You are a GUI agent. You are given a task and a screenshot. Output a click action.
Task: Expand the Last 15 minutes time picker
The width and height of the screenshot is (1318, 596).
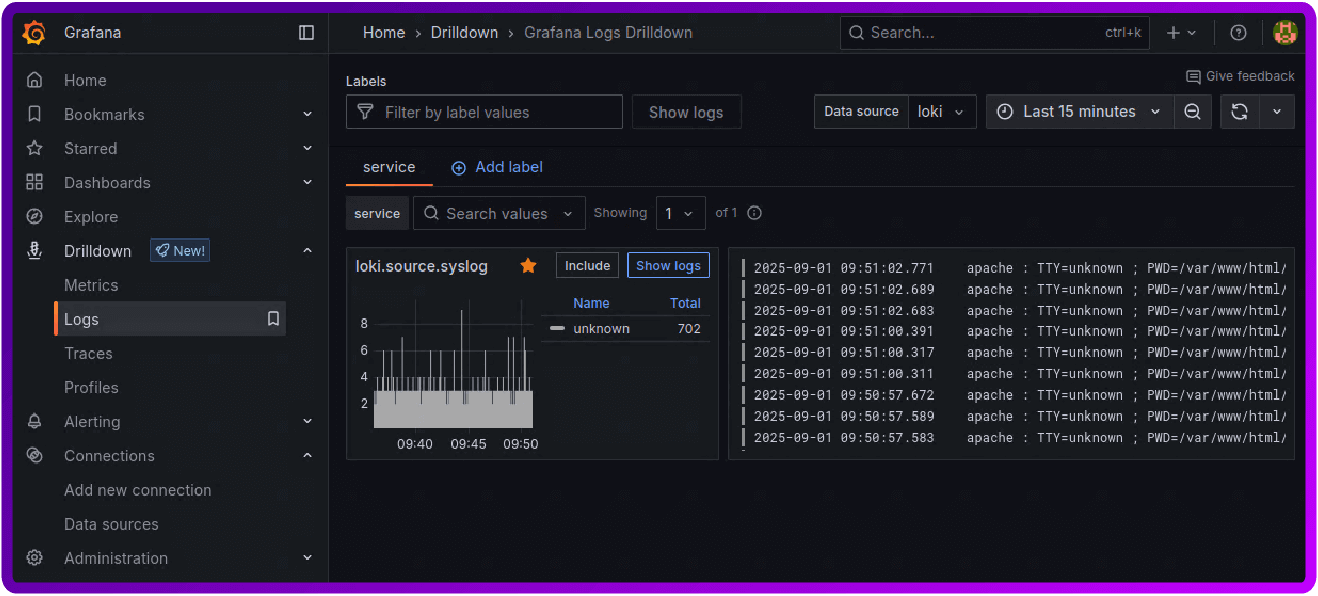pos(1079,111)
